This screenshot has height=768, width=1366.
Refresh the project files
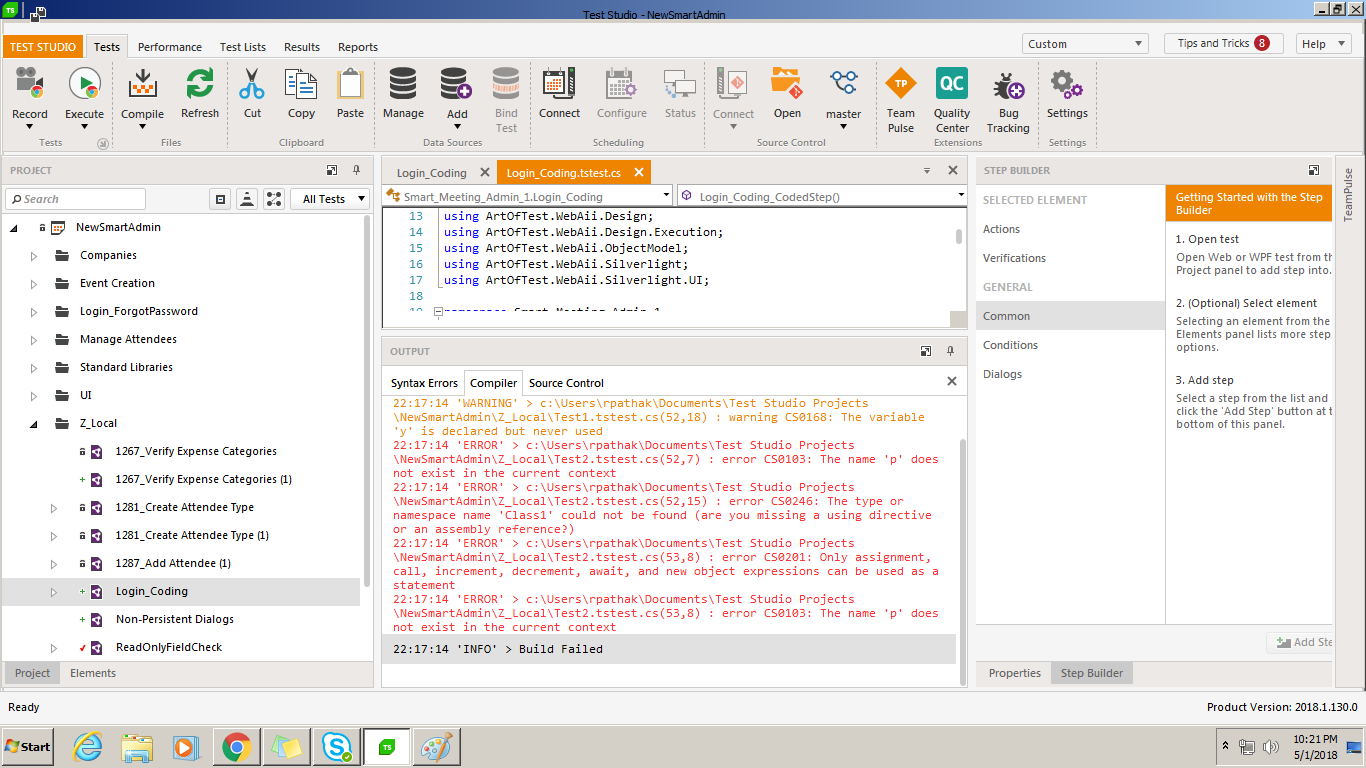[200, 84]
